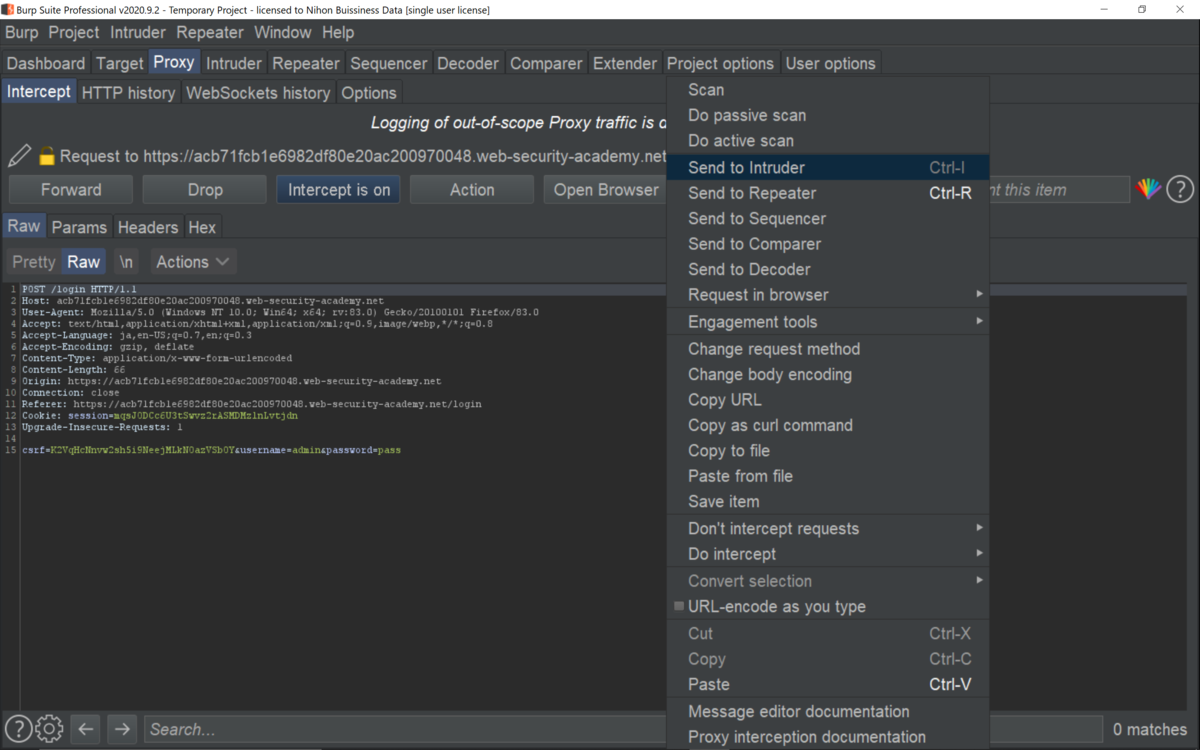Switch the message editor to its Raw view toggle

(x=83, y=262)
